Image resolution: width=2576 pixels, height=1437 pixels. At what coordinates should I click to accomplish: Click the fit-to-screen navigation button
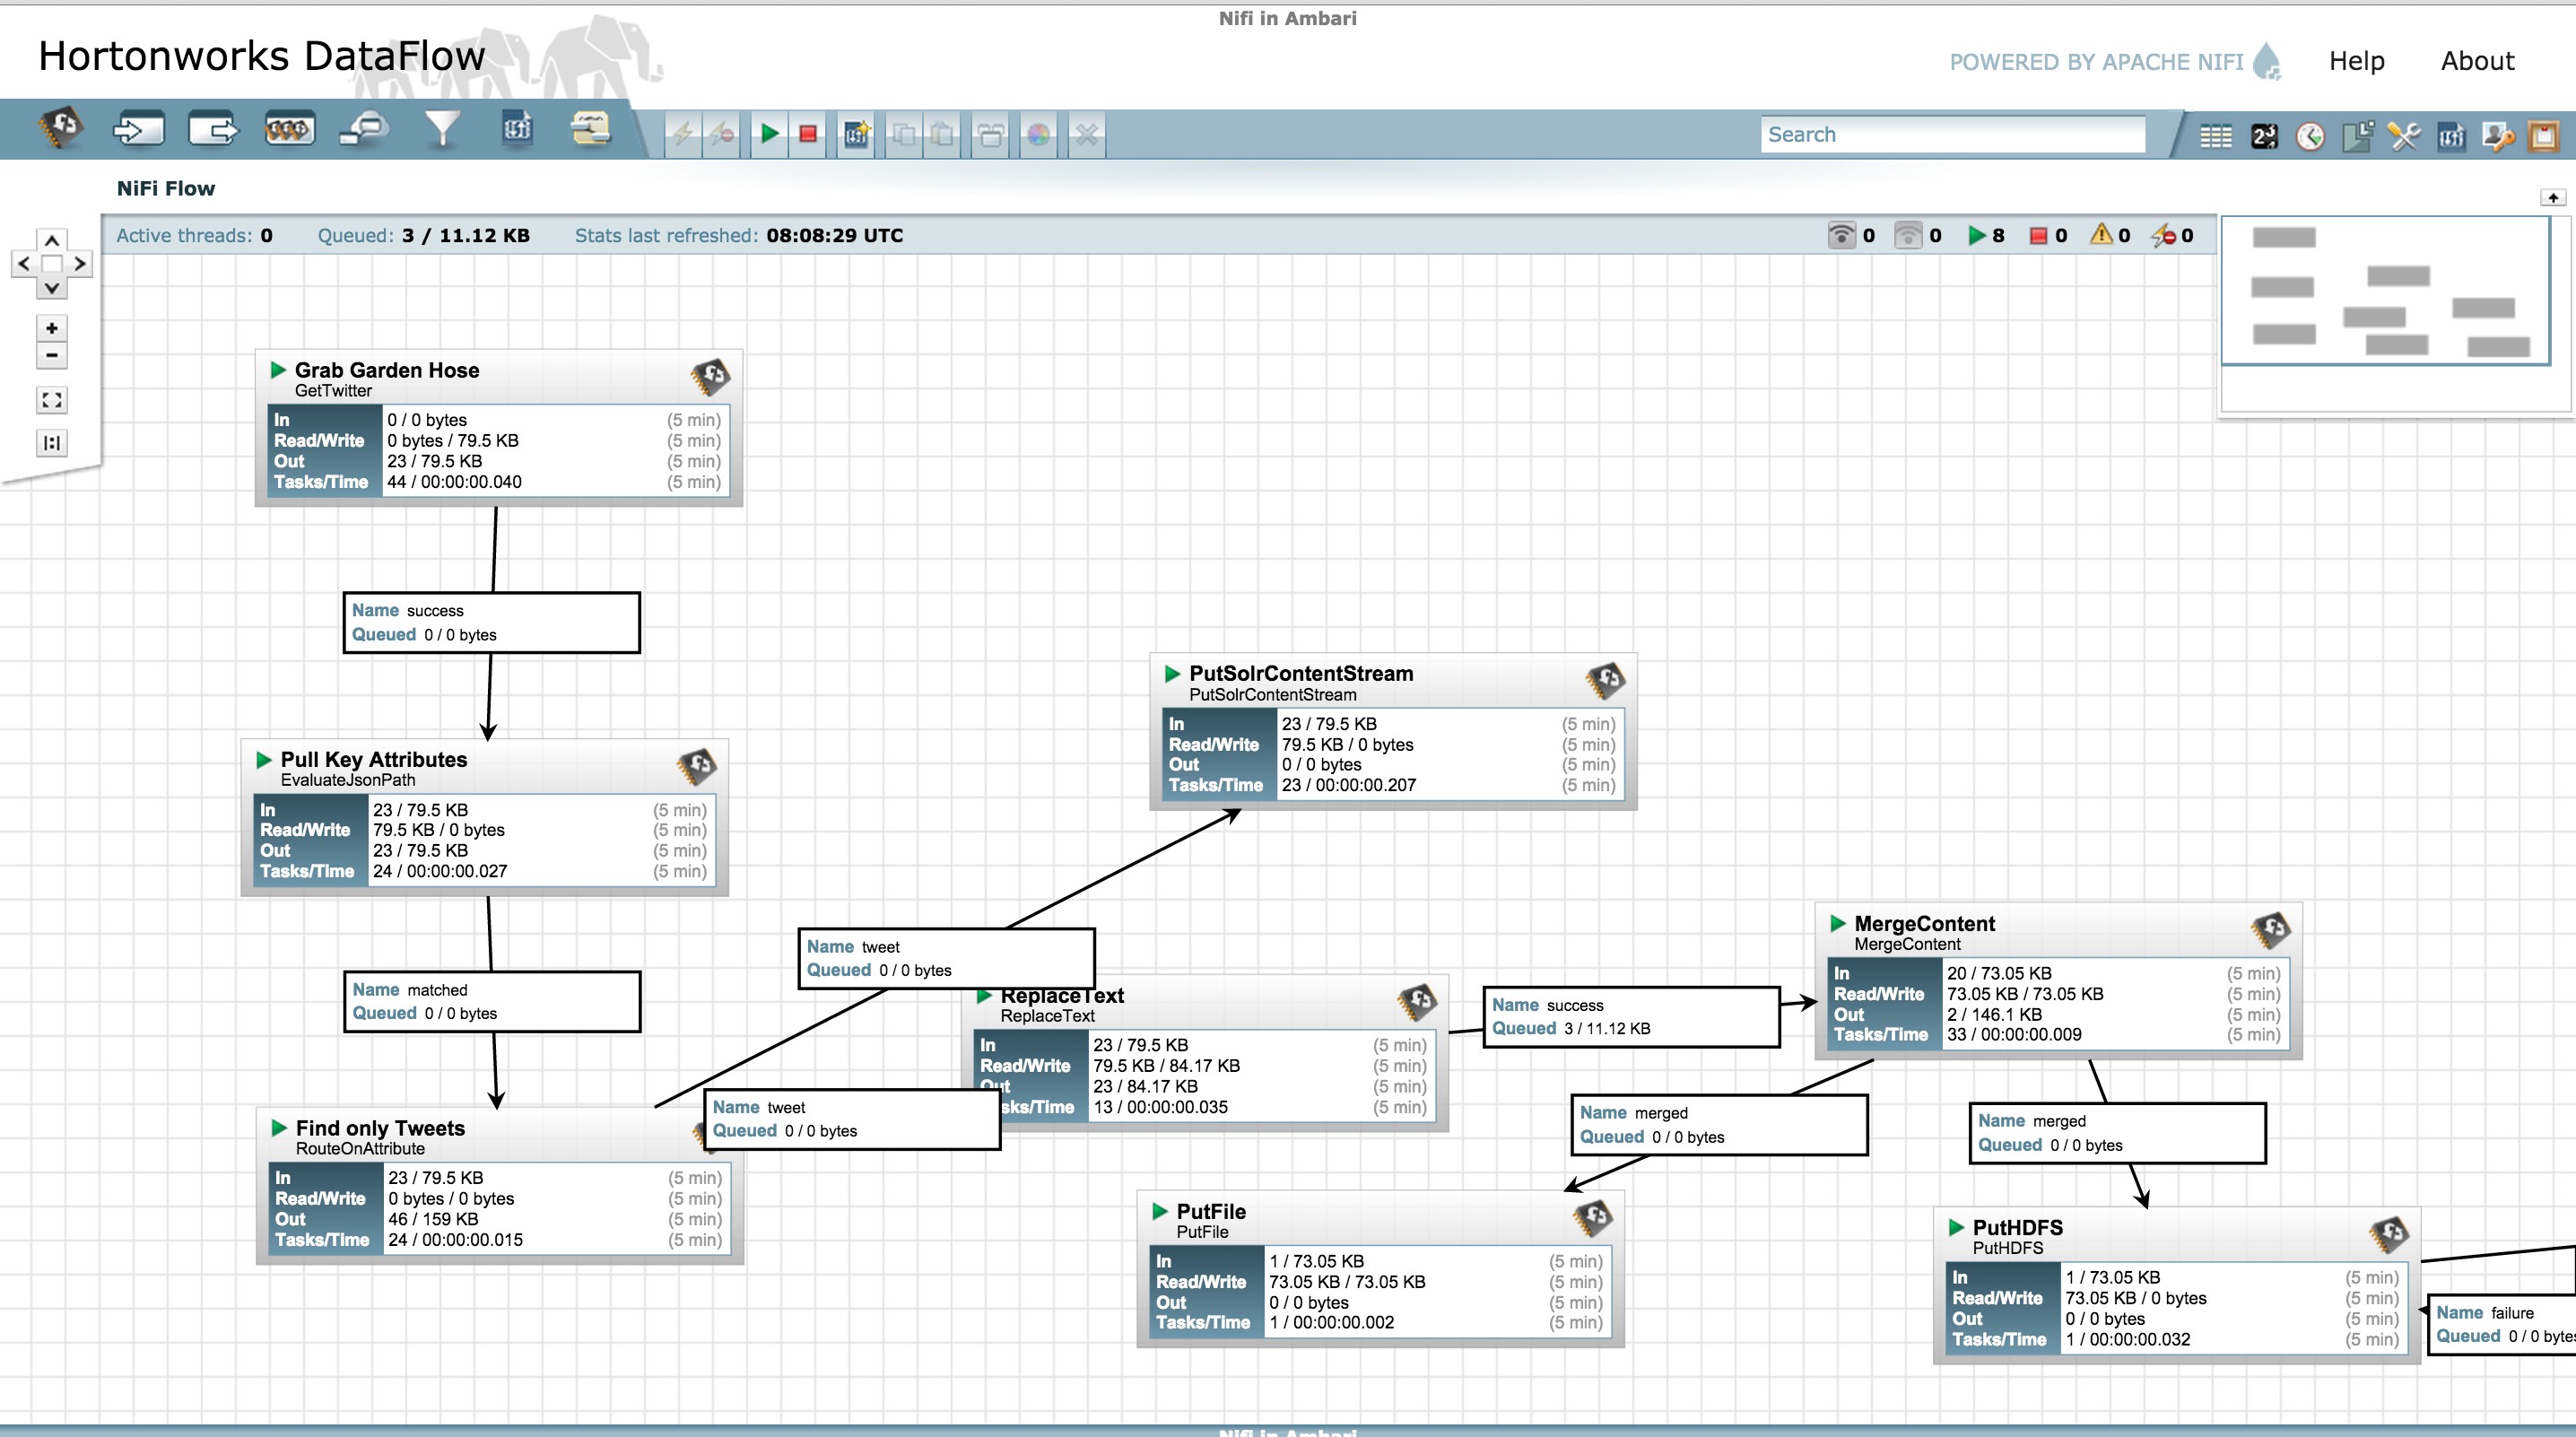point(52,400)
